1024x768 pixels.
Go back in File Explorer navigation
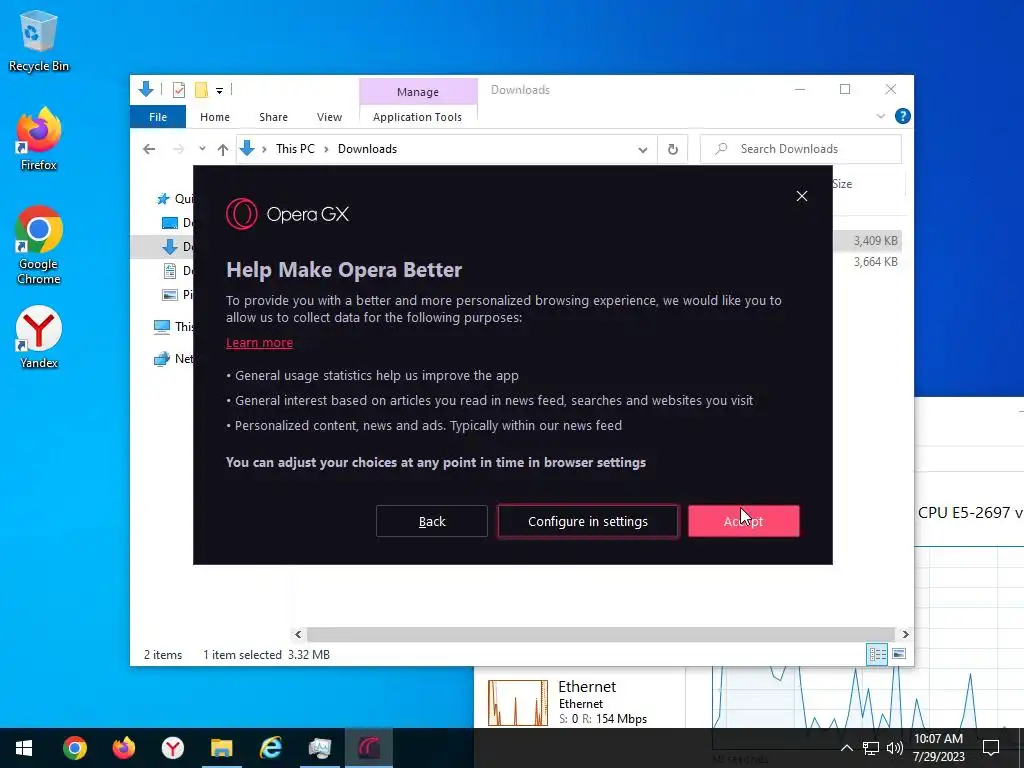tap(149, 150)
